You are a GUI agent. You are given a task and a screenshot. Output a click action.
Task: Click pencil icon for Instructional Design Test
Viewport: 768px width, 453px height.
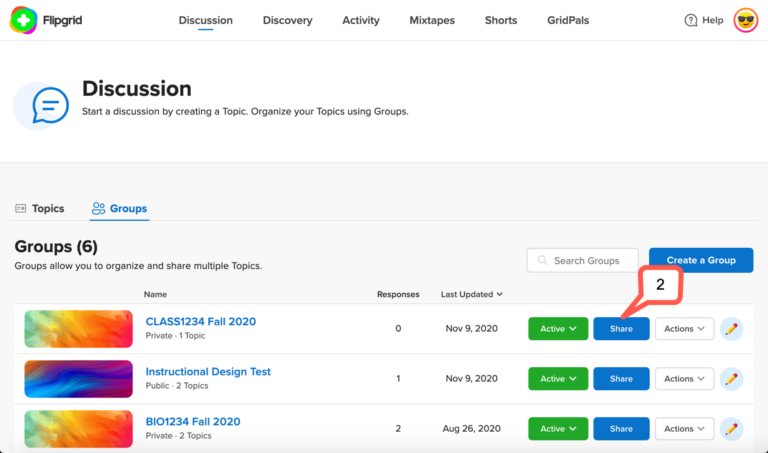pos(731,379)
